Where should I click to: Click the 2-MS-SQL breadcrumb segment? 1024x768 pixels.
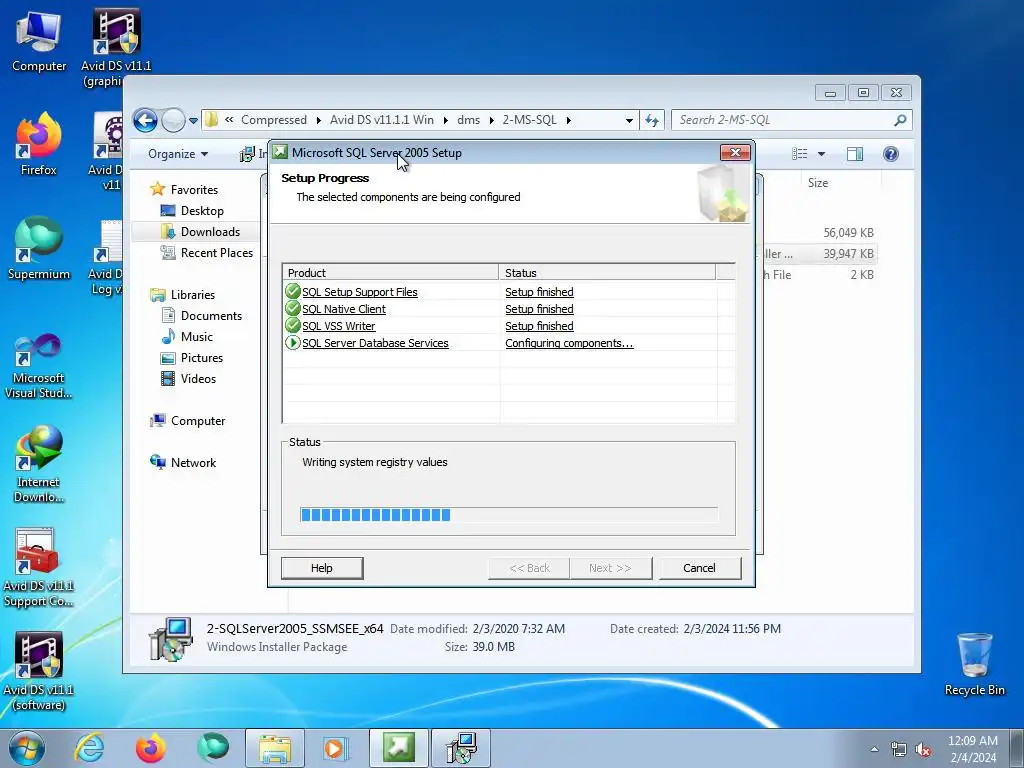point(529,120)
